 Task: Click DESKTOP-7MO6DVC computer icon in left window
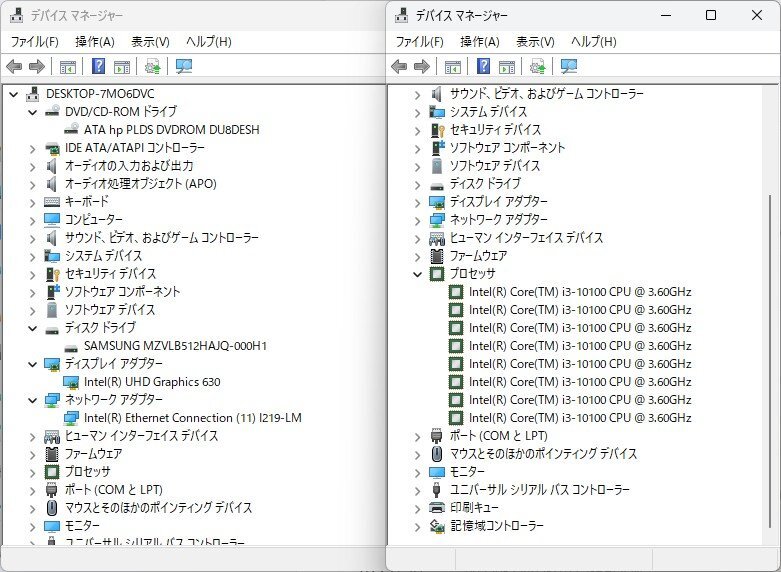(x=33, y=94)
